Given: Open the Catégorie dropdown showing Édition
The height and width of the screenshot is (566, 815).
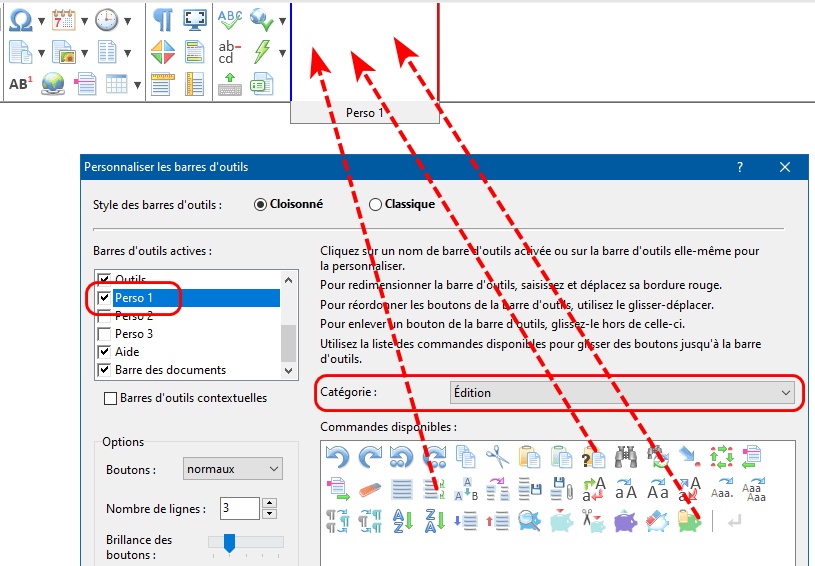Looking at the screenshot, I should 622,393.
